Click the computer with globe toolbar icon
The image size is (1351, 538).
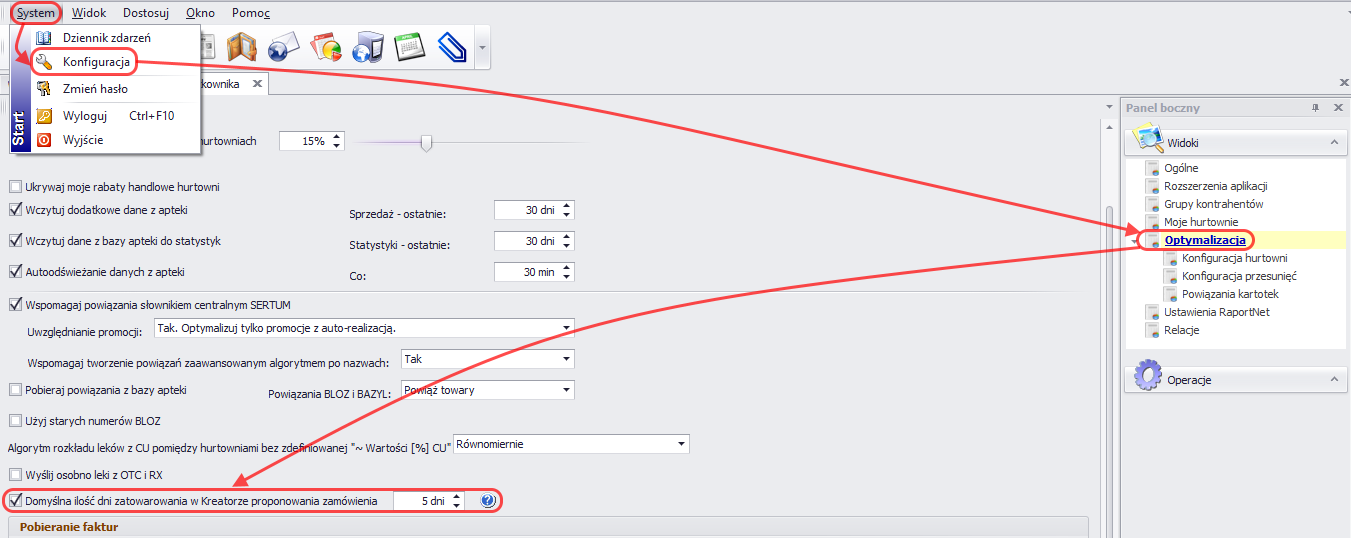point(368,46)
